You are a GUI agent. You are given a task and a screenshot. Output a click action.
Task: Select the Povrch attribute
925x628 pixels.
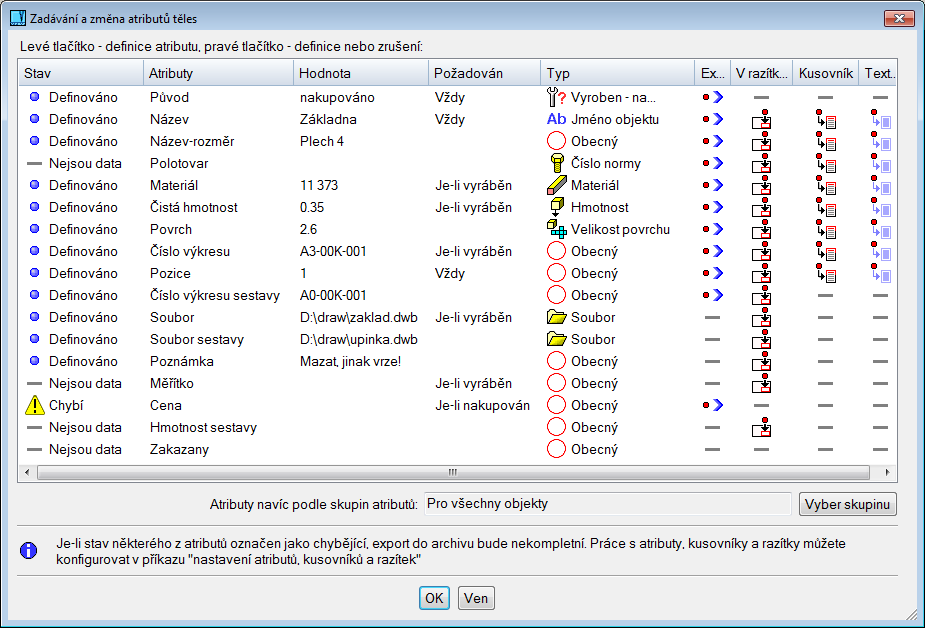click(x=170, y=229)
